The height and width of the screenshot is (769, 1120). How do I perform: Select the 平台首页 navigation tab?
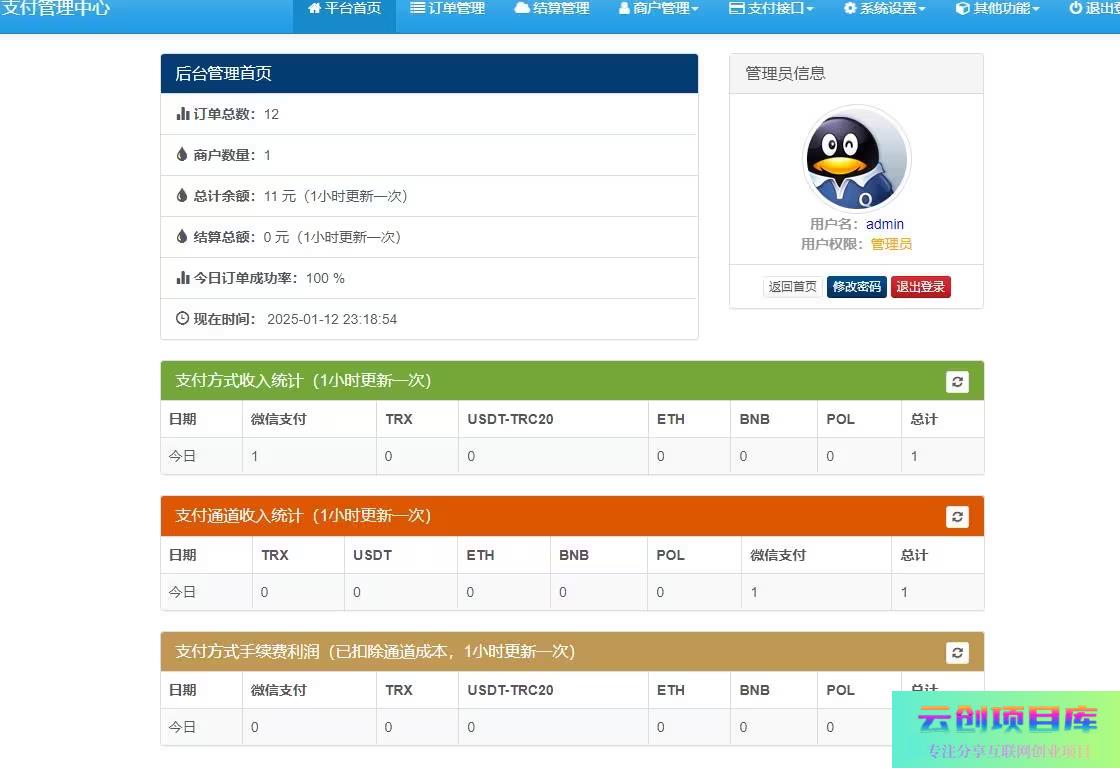[344, 9]
